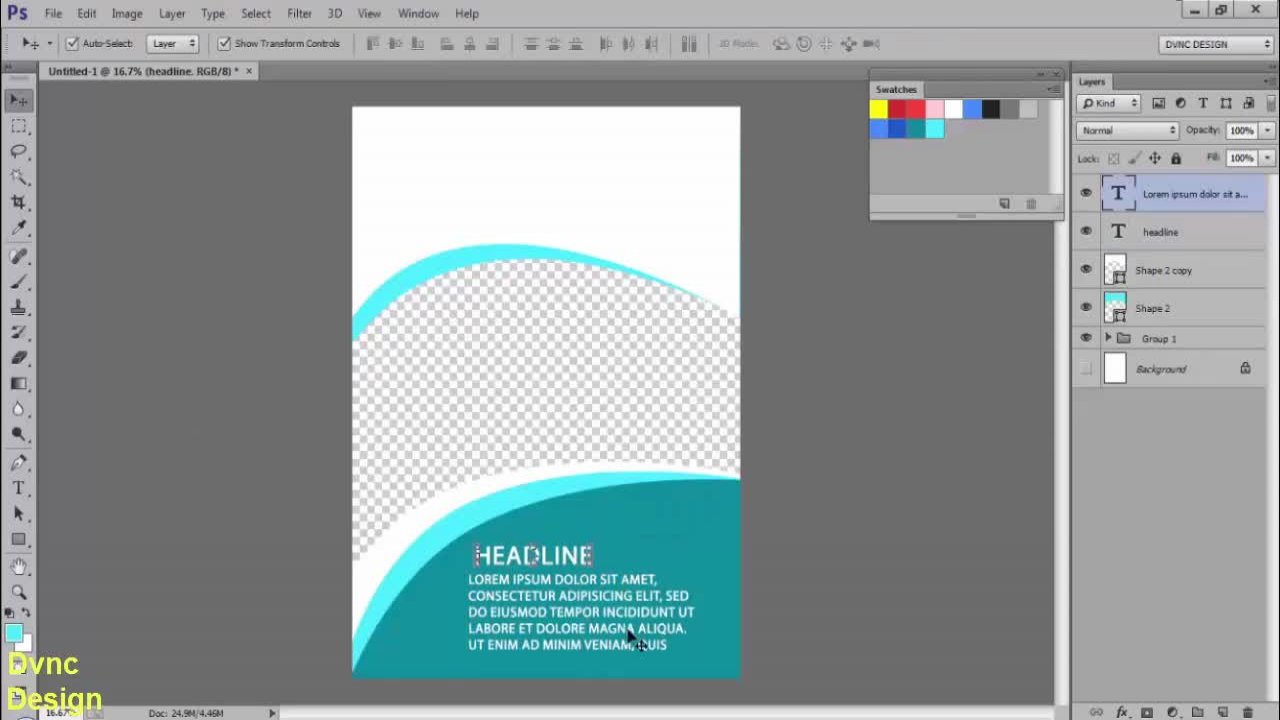1280x720 pixels.
Task: Choose the Zoom tool
Action: tap(18, 592)
